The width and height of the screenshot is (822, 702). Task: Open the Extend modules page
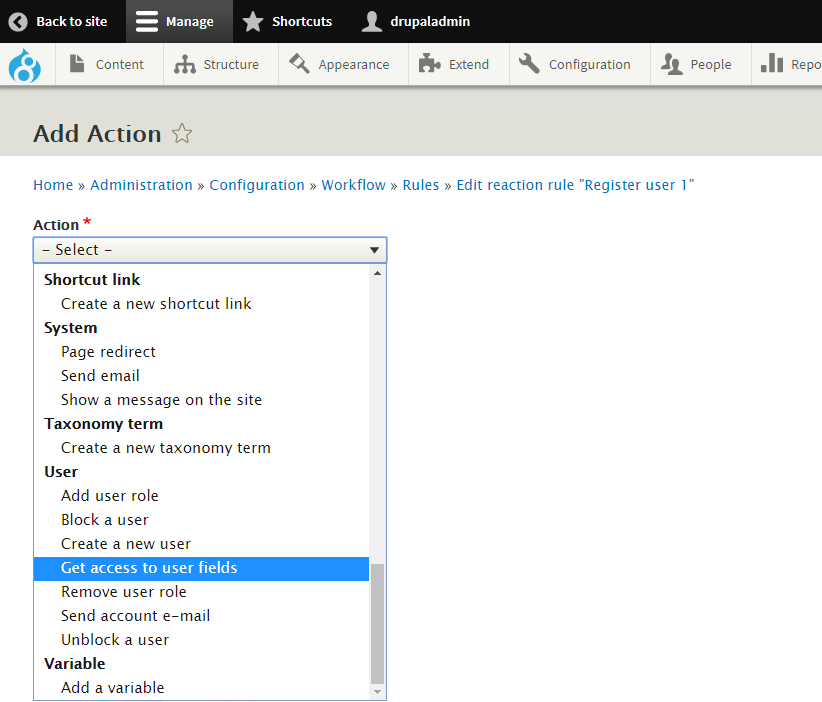(455, 65)
